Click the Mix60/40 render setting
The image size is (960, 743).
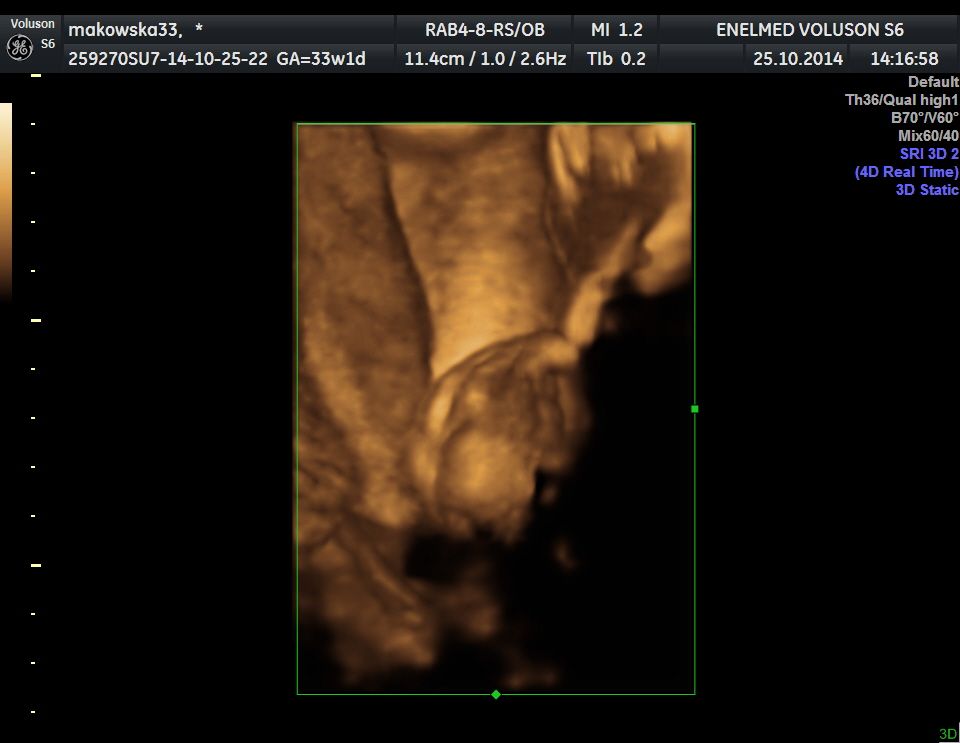tap(928, 136)
